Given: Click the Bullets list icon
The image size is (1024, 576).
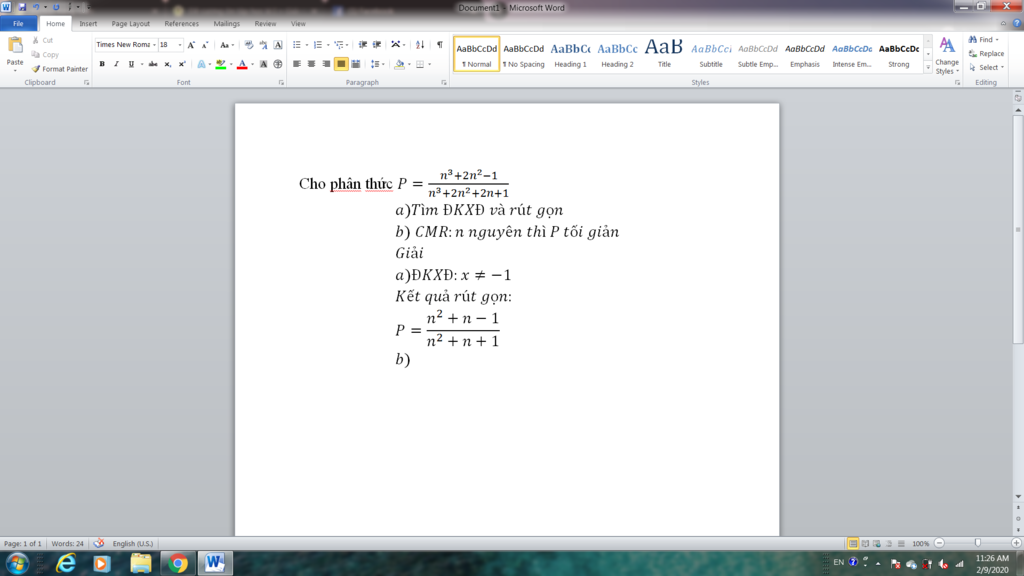Looking at the screenshot, I should click(296, 45).
